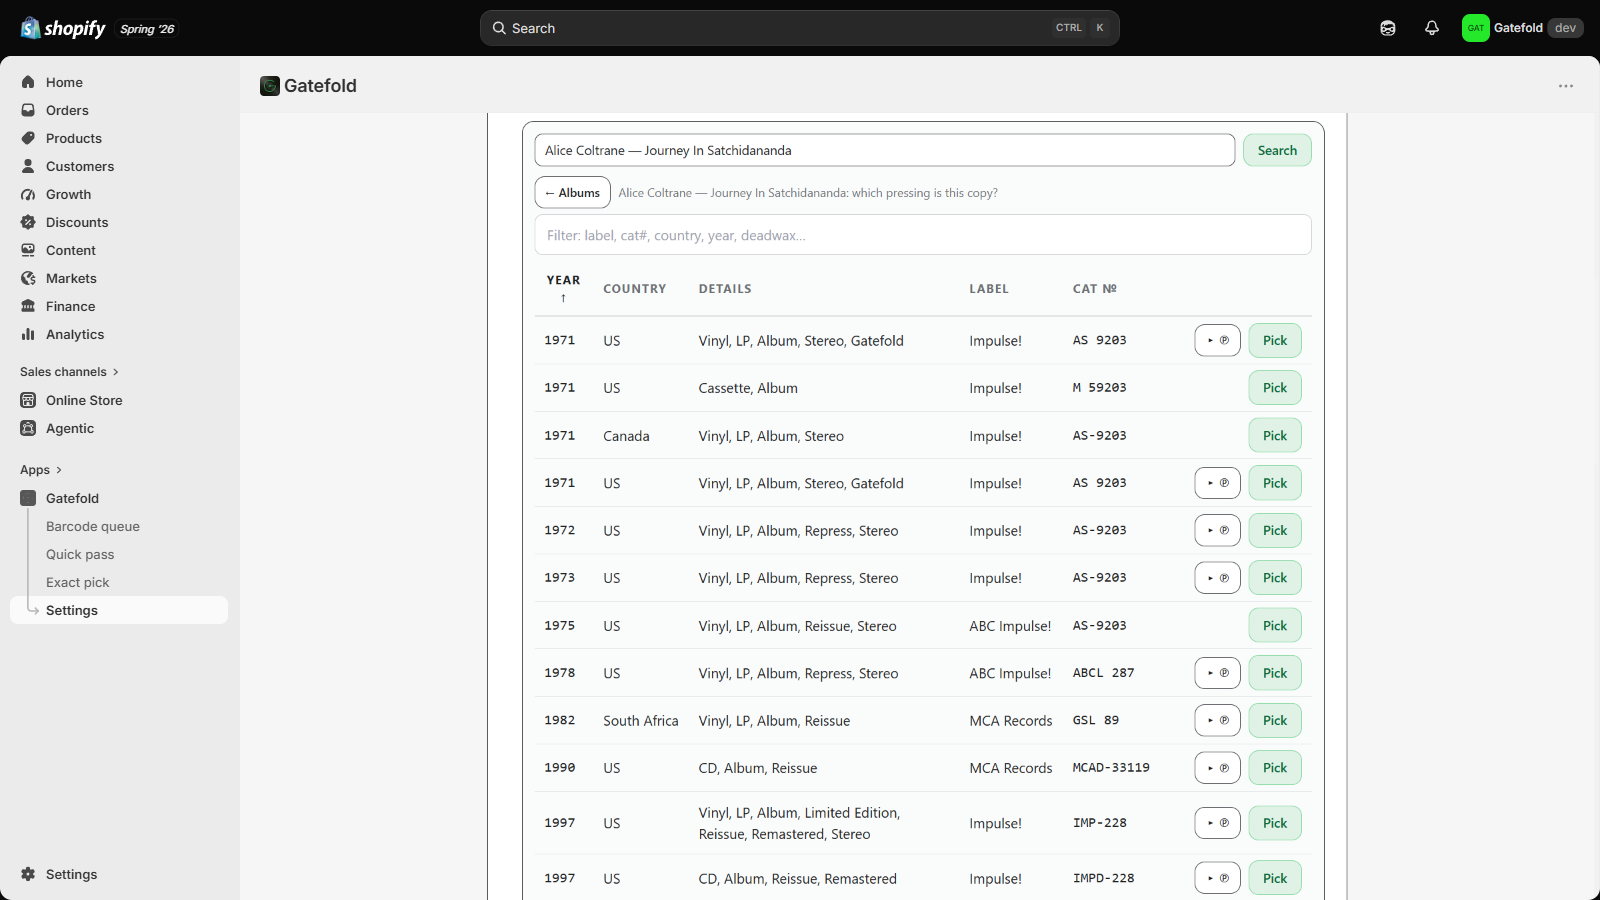Open Content via its image icon

pyautogui.click(x=28, y=250)
